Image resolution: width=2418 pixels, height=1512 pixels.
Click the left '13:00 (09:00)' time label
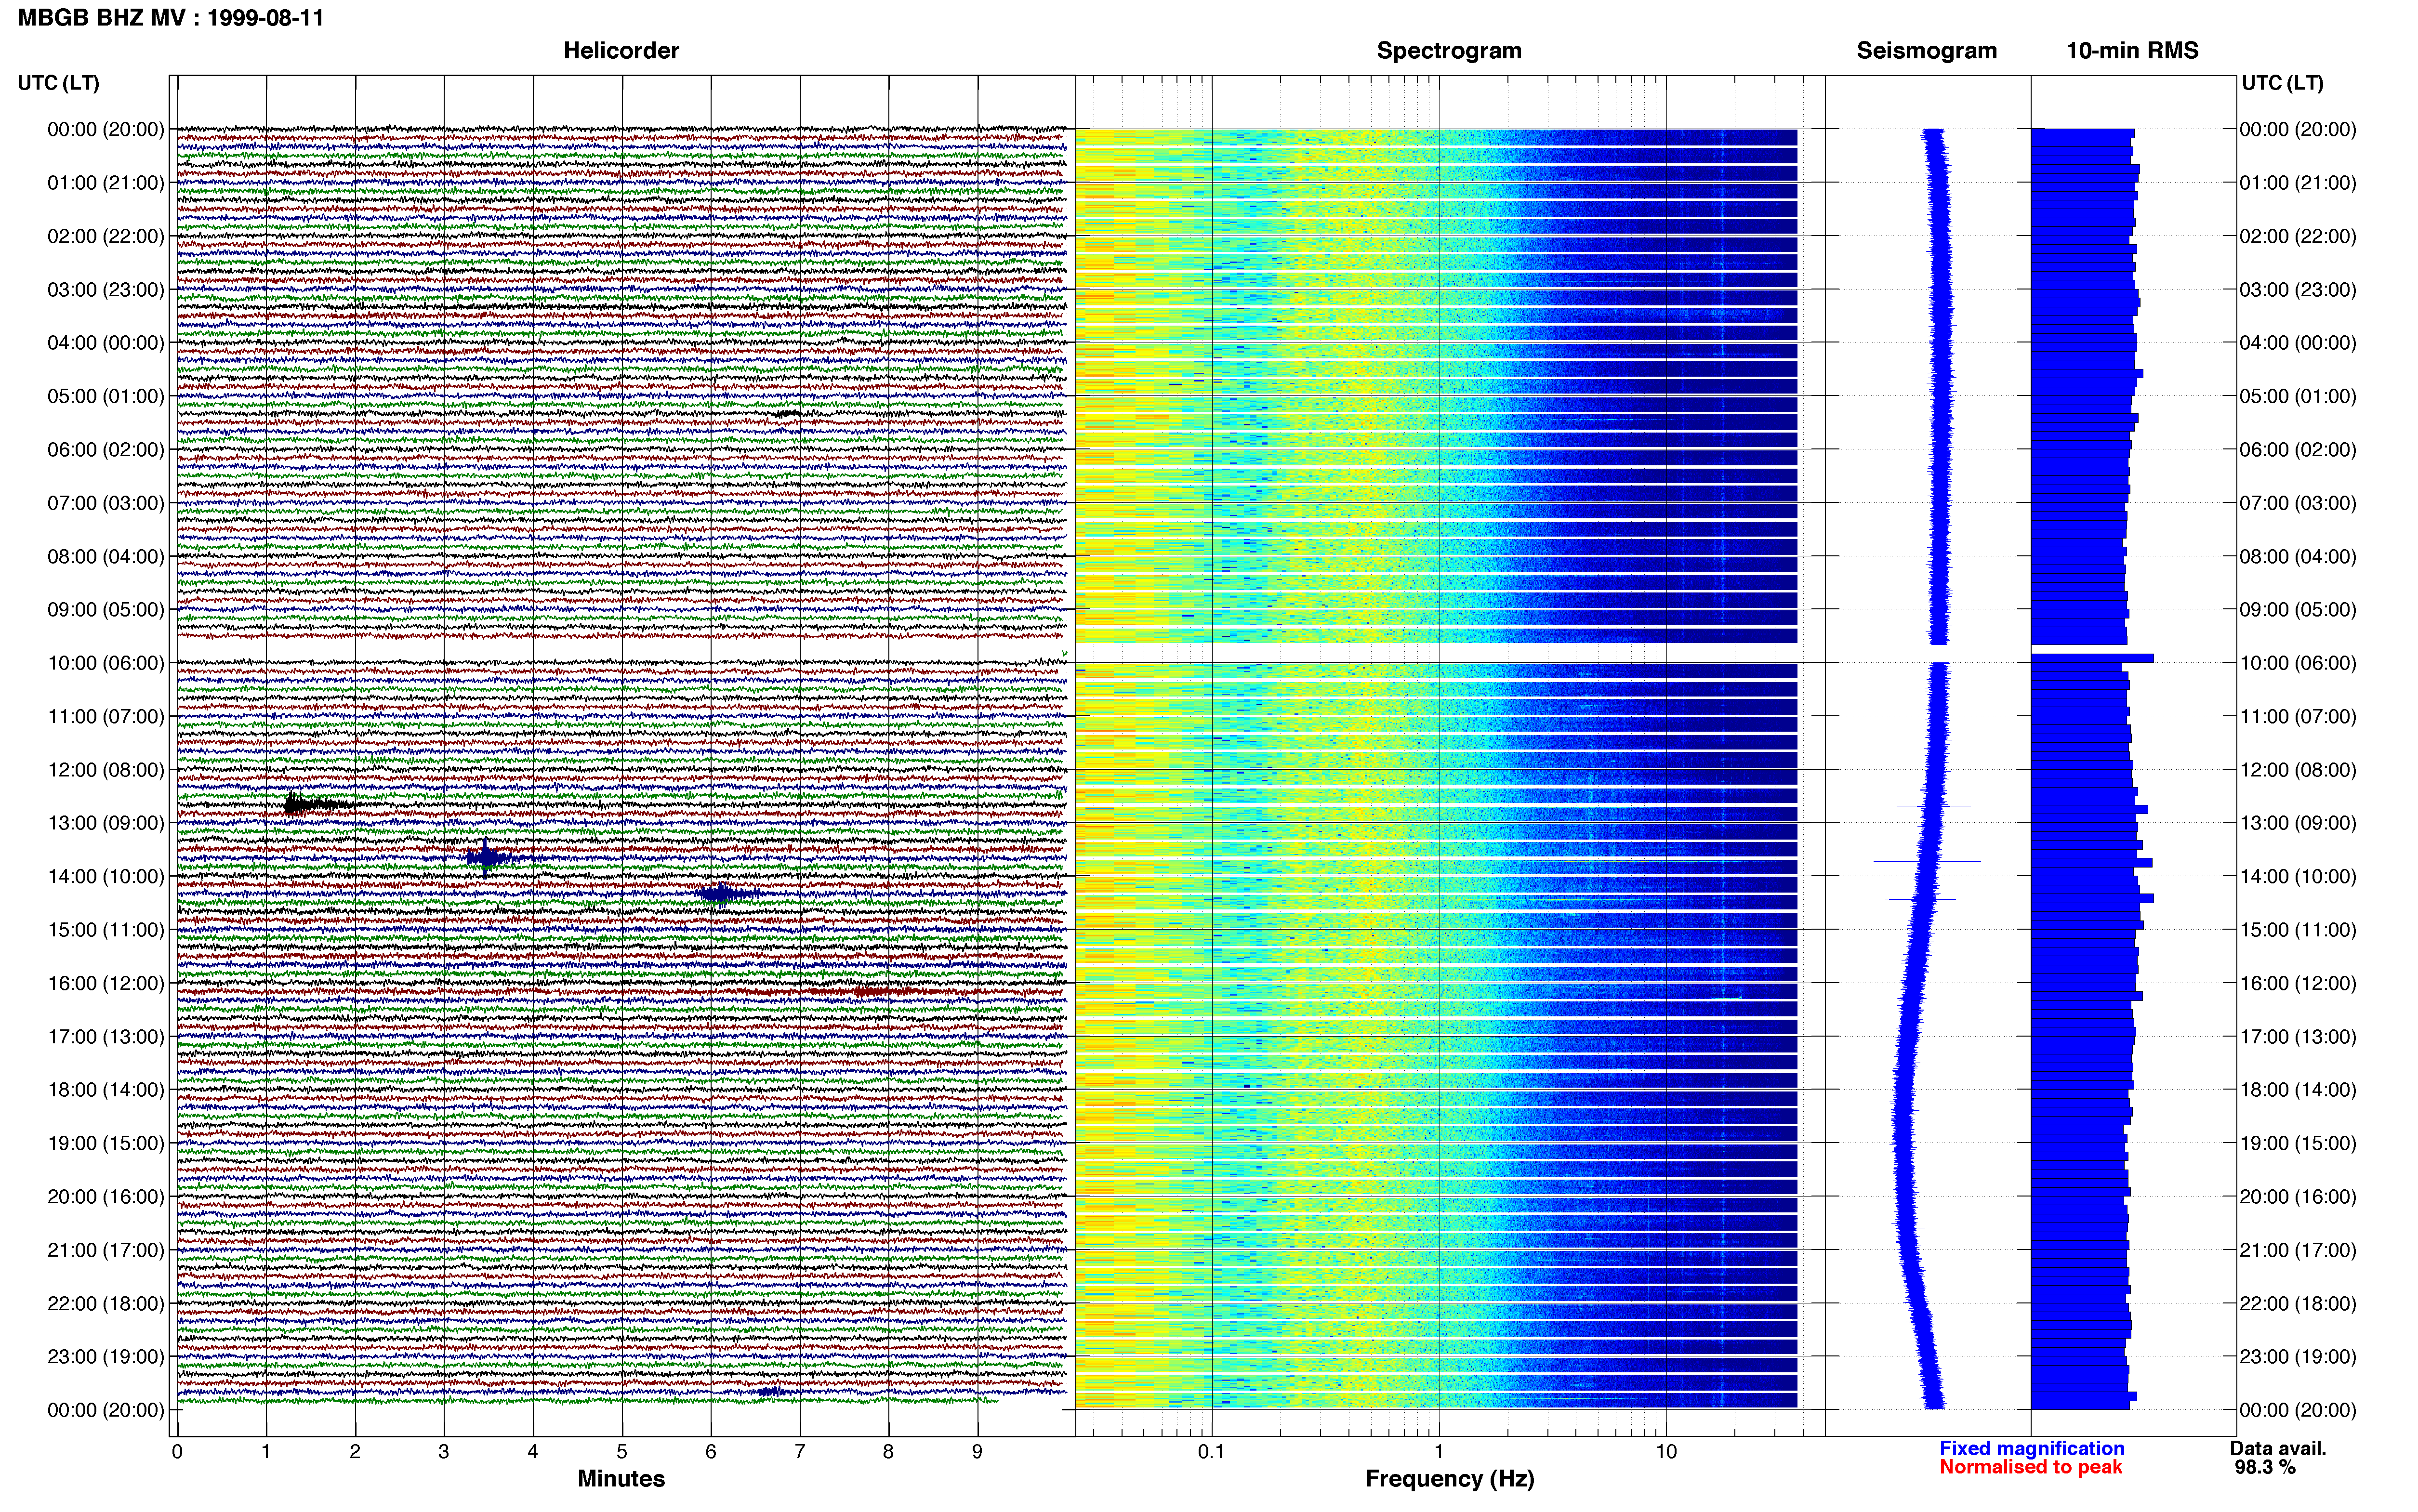click(x=106, y=823)
